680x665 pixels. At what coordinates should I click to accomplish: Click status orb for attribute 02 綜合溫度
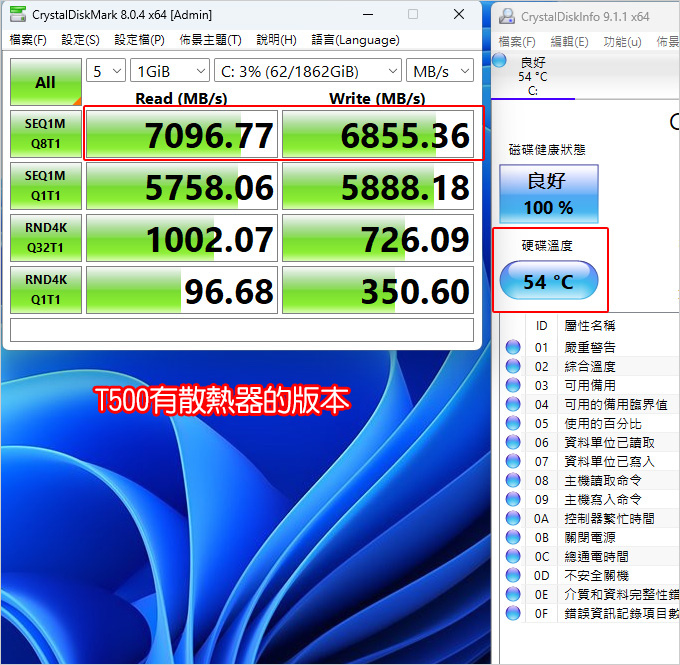coord(513,366)
